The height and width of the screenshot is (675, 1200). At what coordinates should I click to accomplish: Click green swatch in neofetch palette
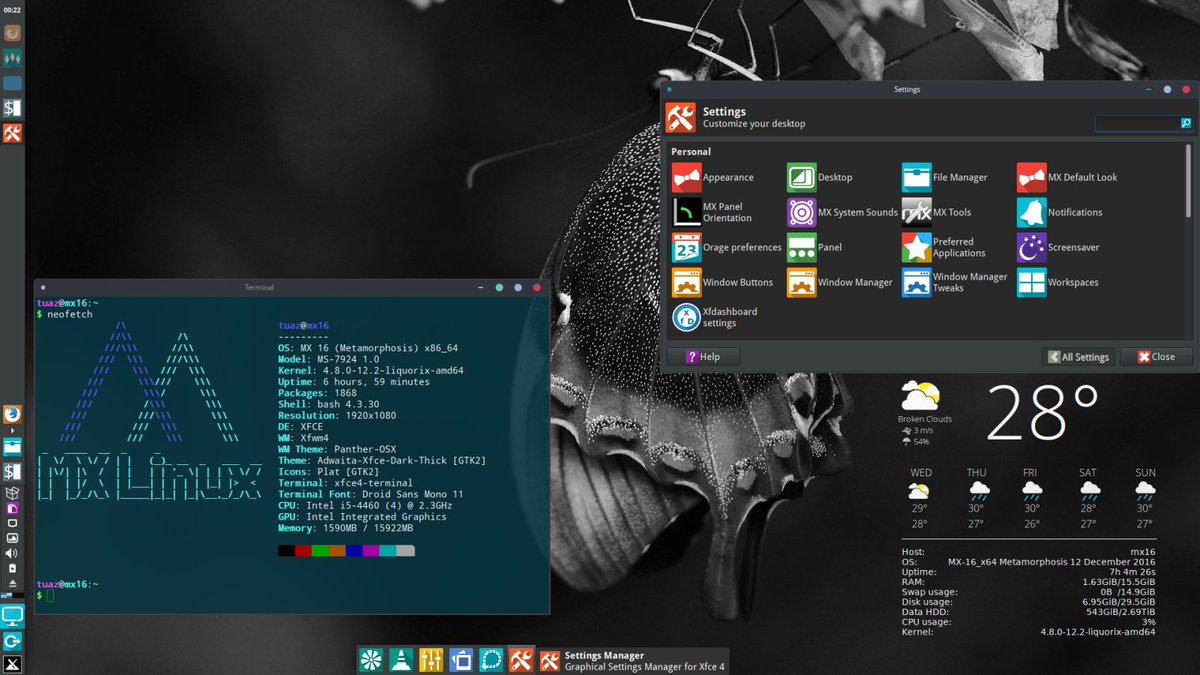pyautogui.click(x=320, y=551)
